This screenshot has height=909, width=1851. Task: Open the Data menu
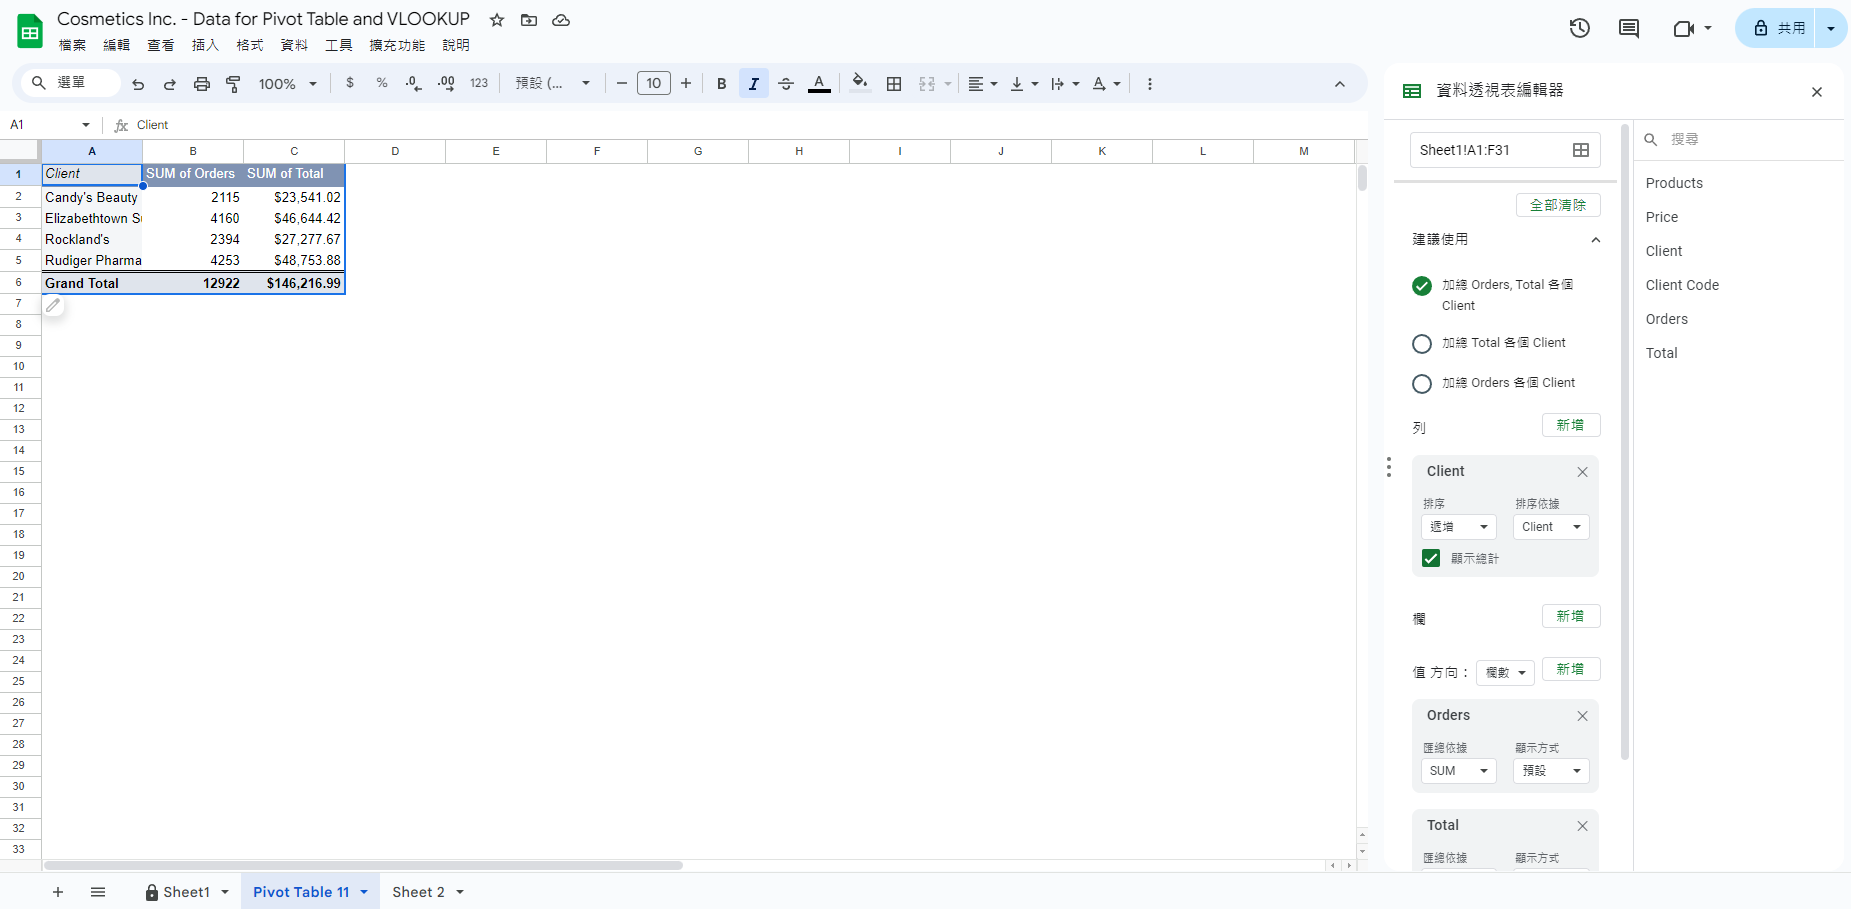[x=294, y=45]
